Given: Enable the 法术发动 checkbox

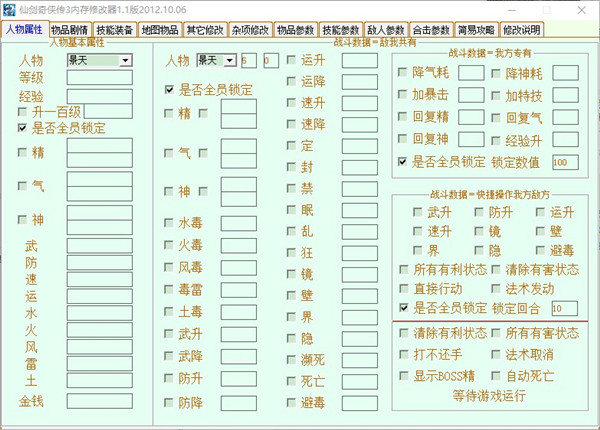Looking at the screenshot, I should 496,288.
